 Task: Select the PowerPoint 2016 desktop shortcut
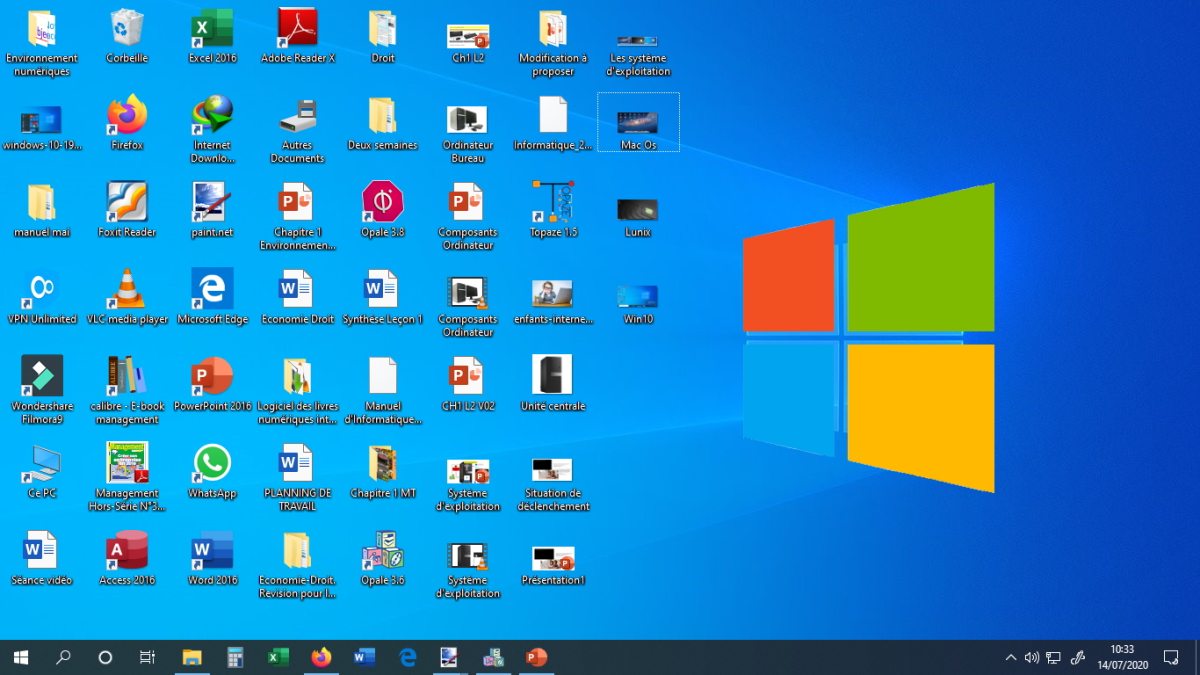(212, 385)
